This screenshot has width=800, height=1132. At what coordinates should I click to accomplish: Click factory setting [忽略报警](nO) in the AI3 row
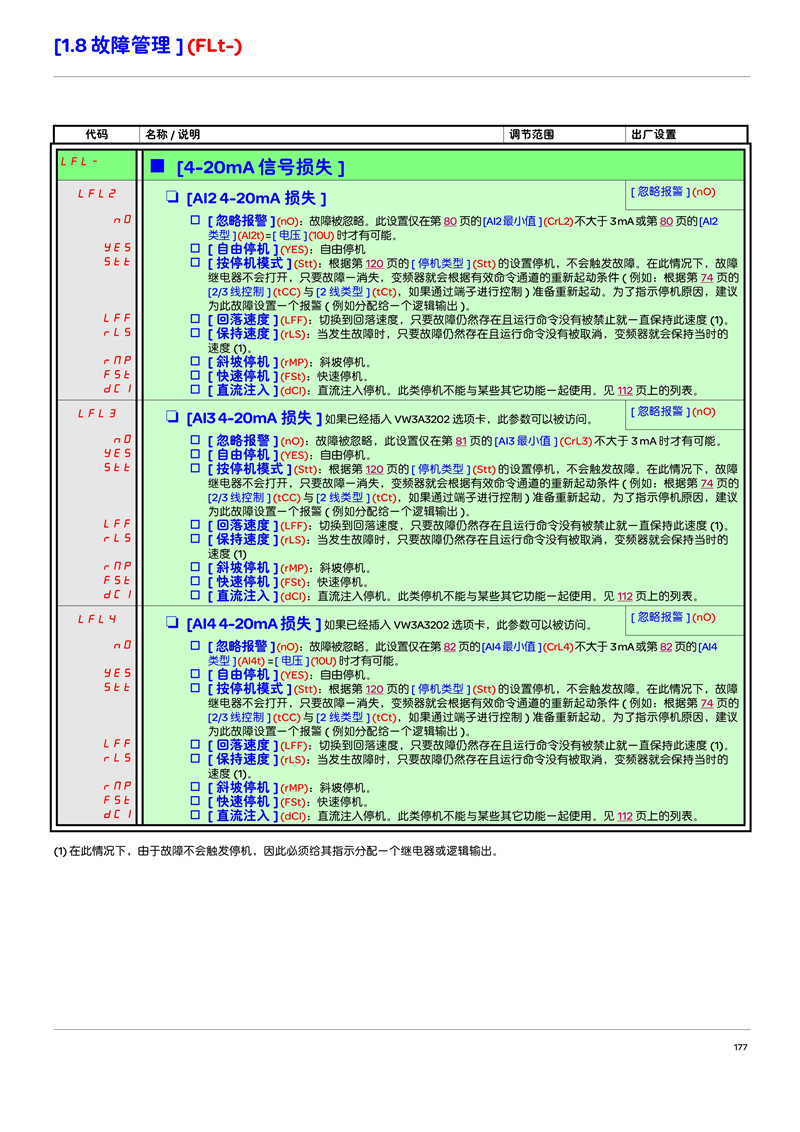tap(673, 412)
